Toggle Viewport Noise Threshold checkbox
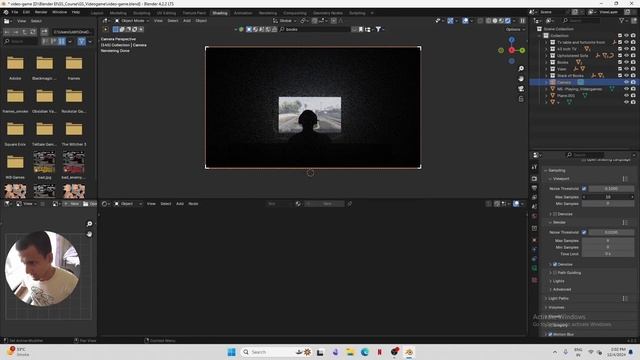The width and height of the screenshot is (640, 360). (x=584, y=189)
